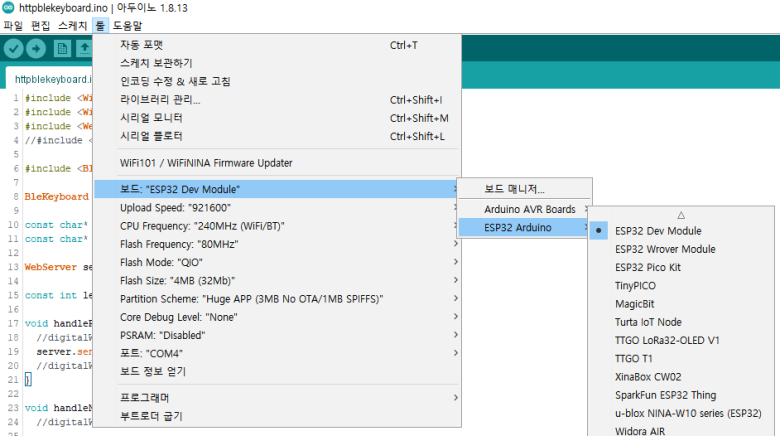780x436 pixels.
Task: Open 라이브러리 관리... entry
Action: click(x=277, y=100)
